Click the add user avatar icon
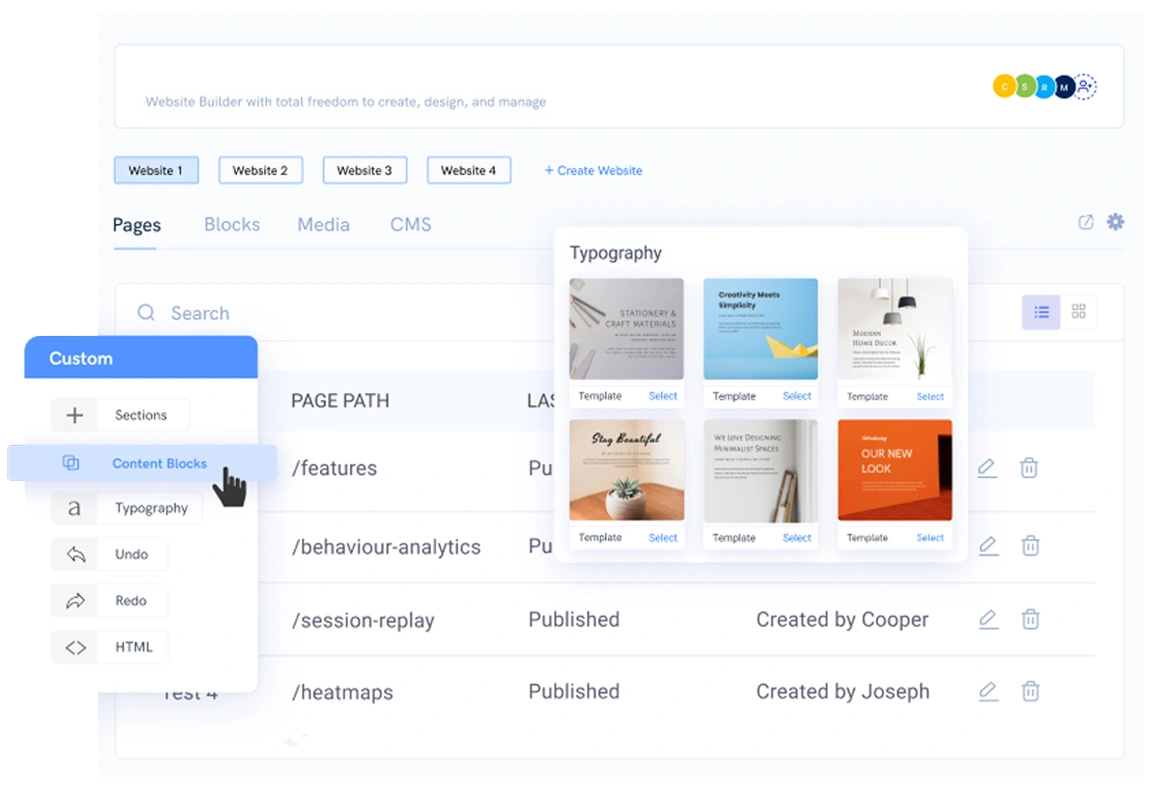 point(1086,87)
